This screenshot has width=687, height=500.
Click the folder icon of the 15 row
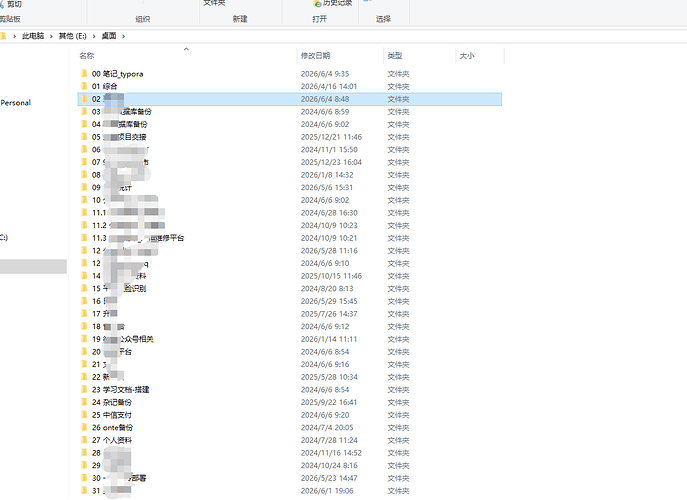click(x=84, y=288)
